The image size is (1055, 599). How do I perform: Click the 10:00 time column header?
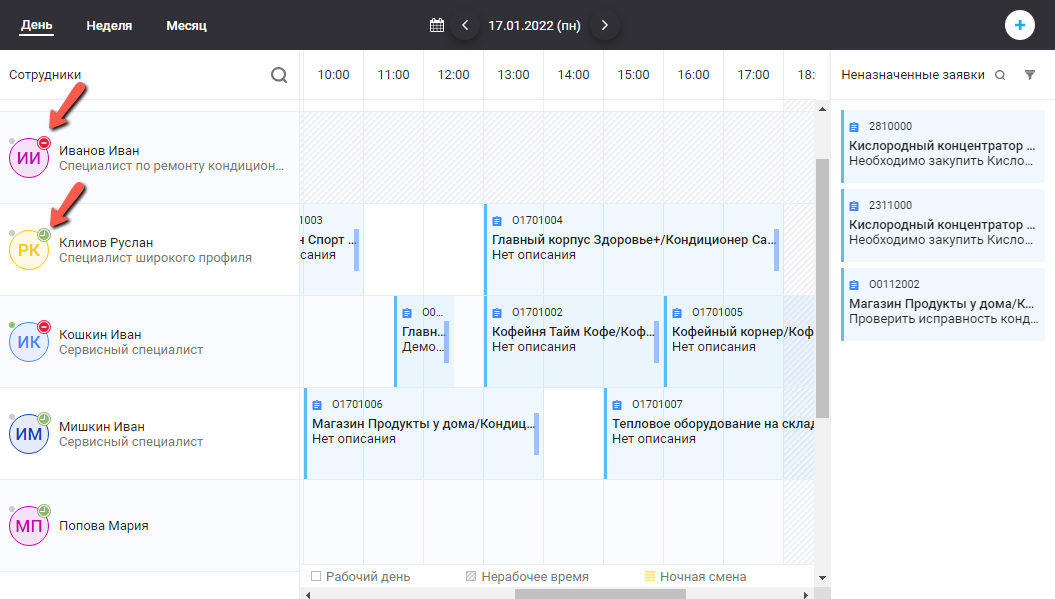tap(334, 75)
